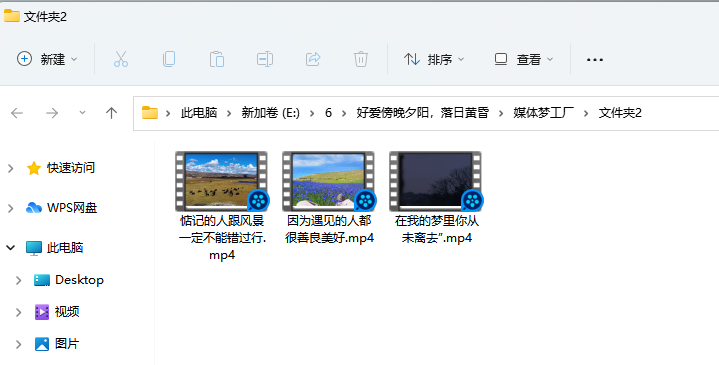
Task: Expand 快速访问 tree node
Action: pyautogui.click(x=11, y=168)
